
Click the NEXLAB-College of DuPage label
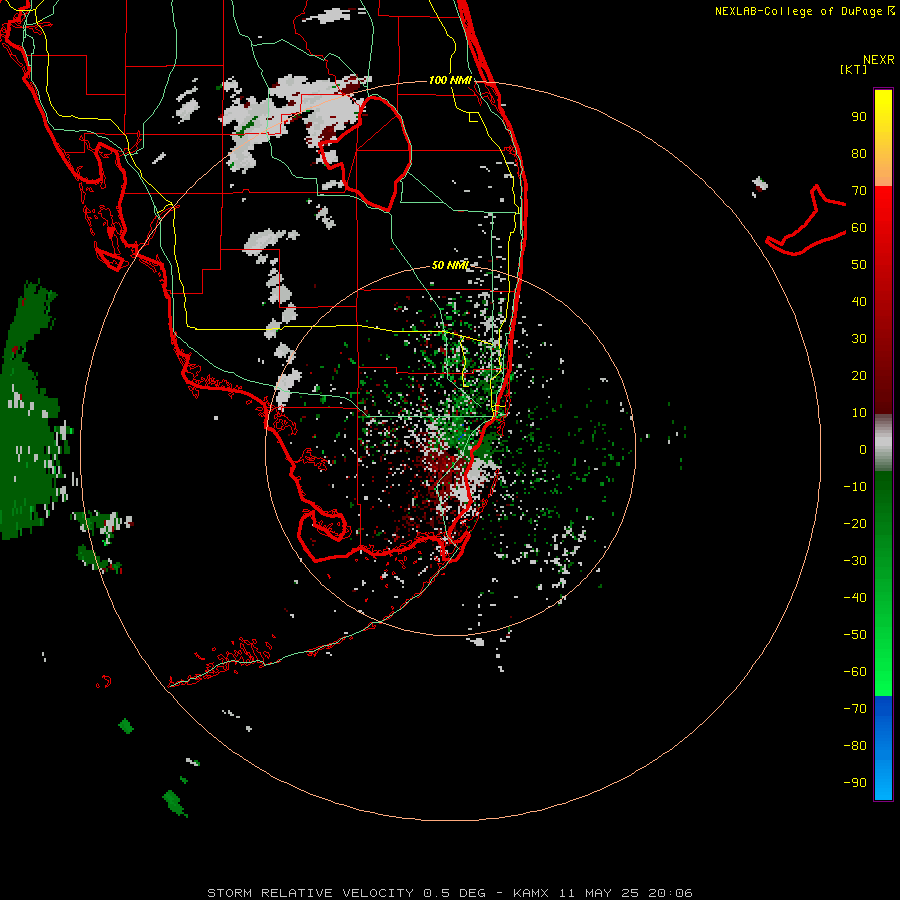pyautogui.click(x=804, y=11)
